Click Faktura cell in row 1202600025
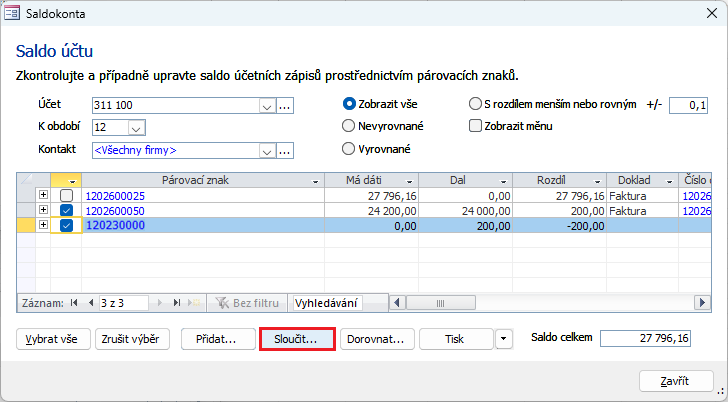The image size is (728, 402). (643, 196)
